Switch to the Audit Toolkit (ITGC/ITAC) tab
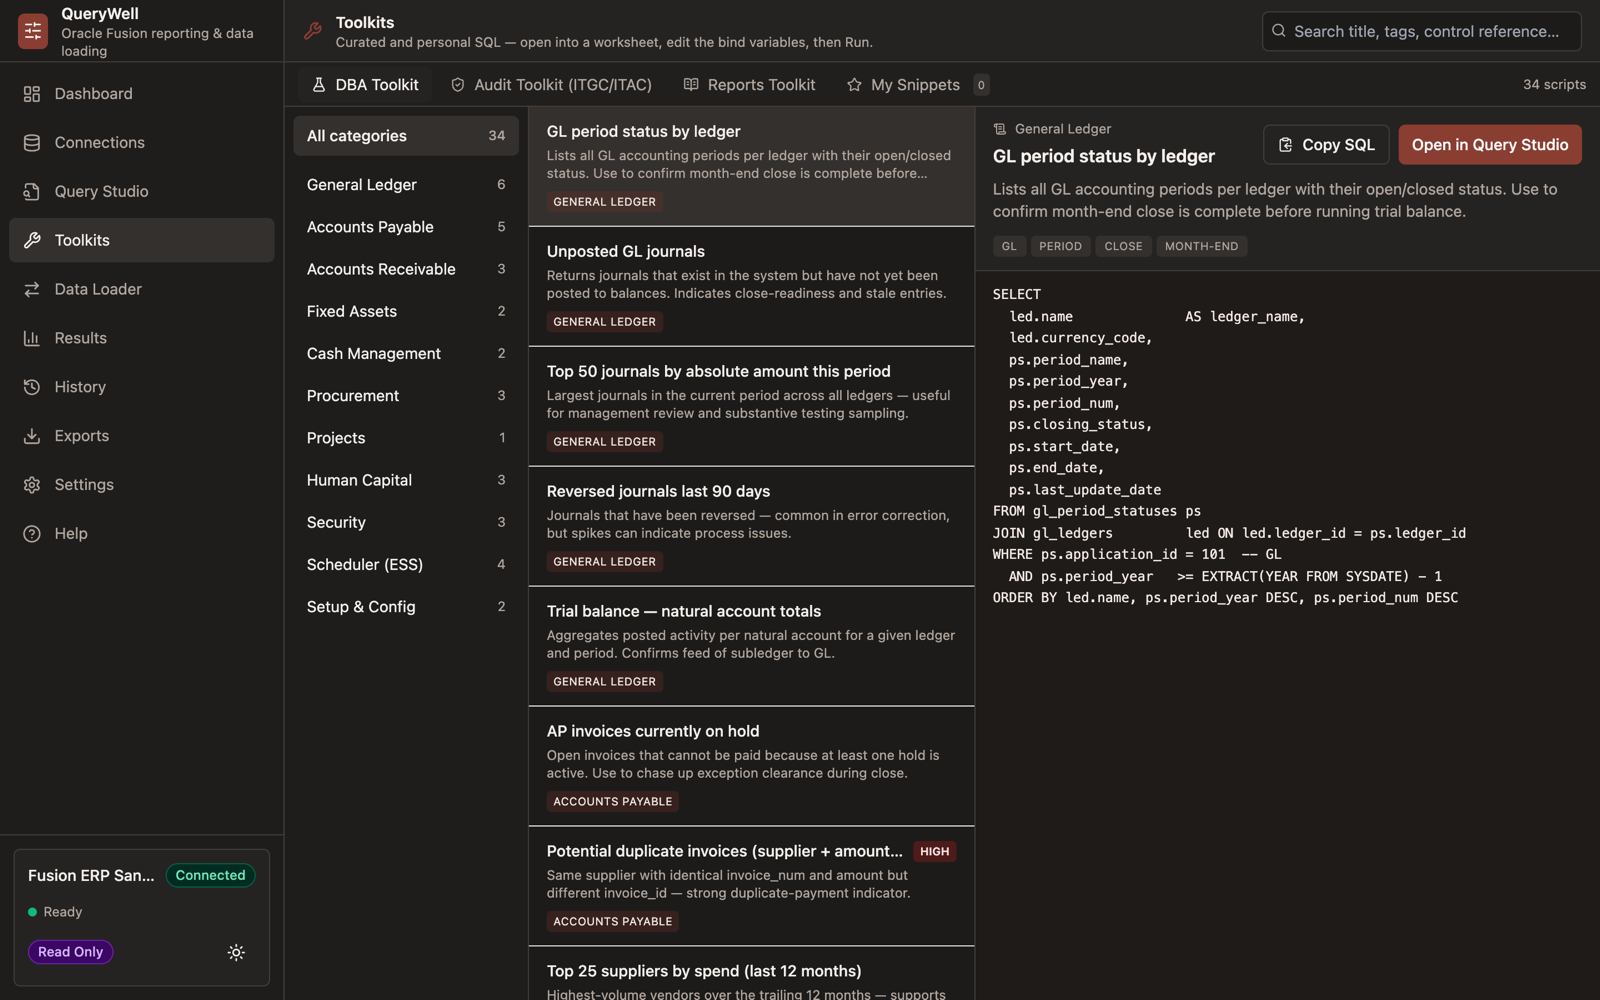This screenshot has width=1600, height=1000. [x=551, y=85]
